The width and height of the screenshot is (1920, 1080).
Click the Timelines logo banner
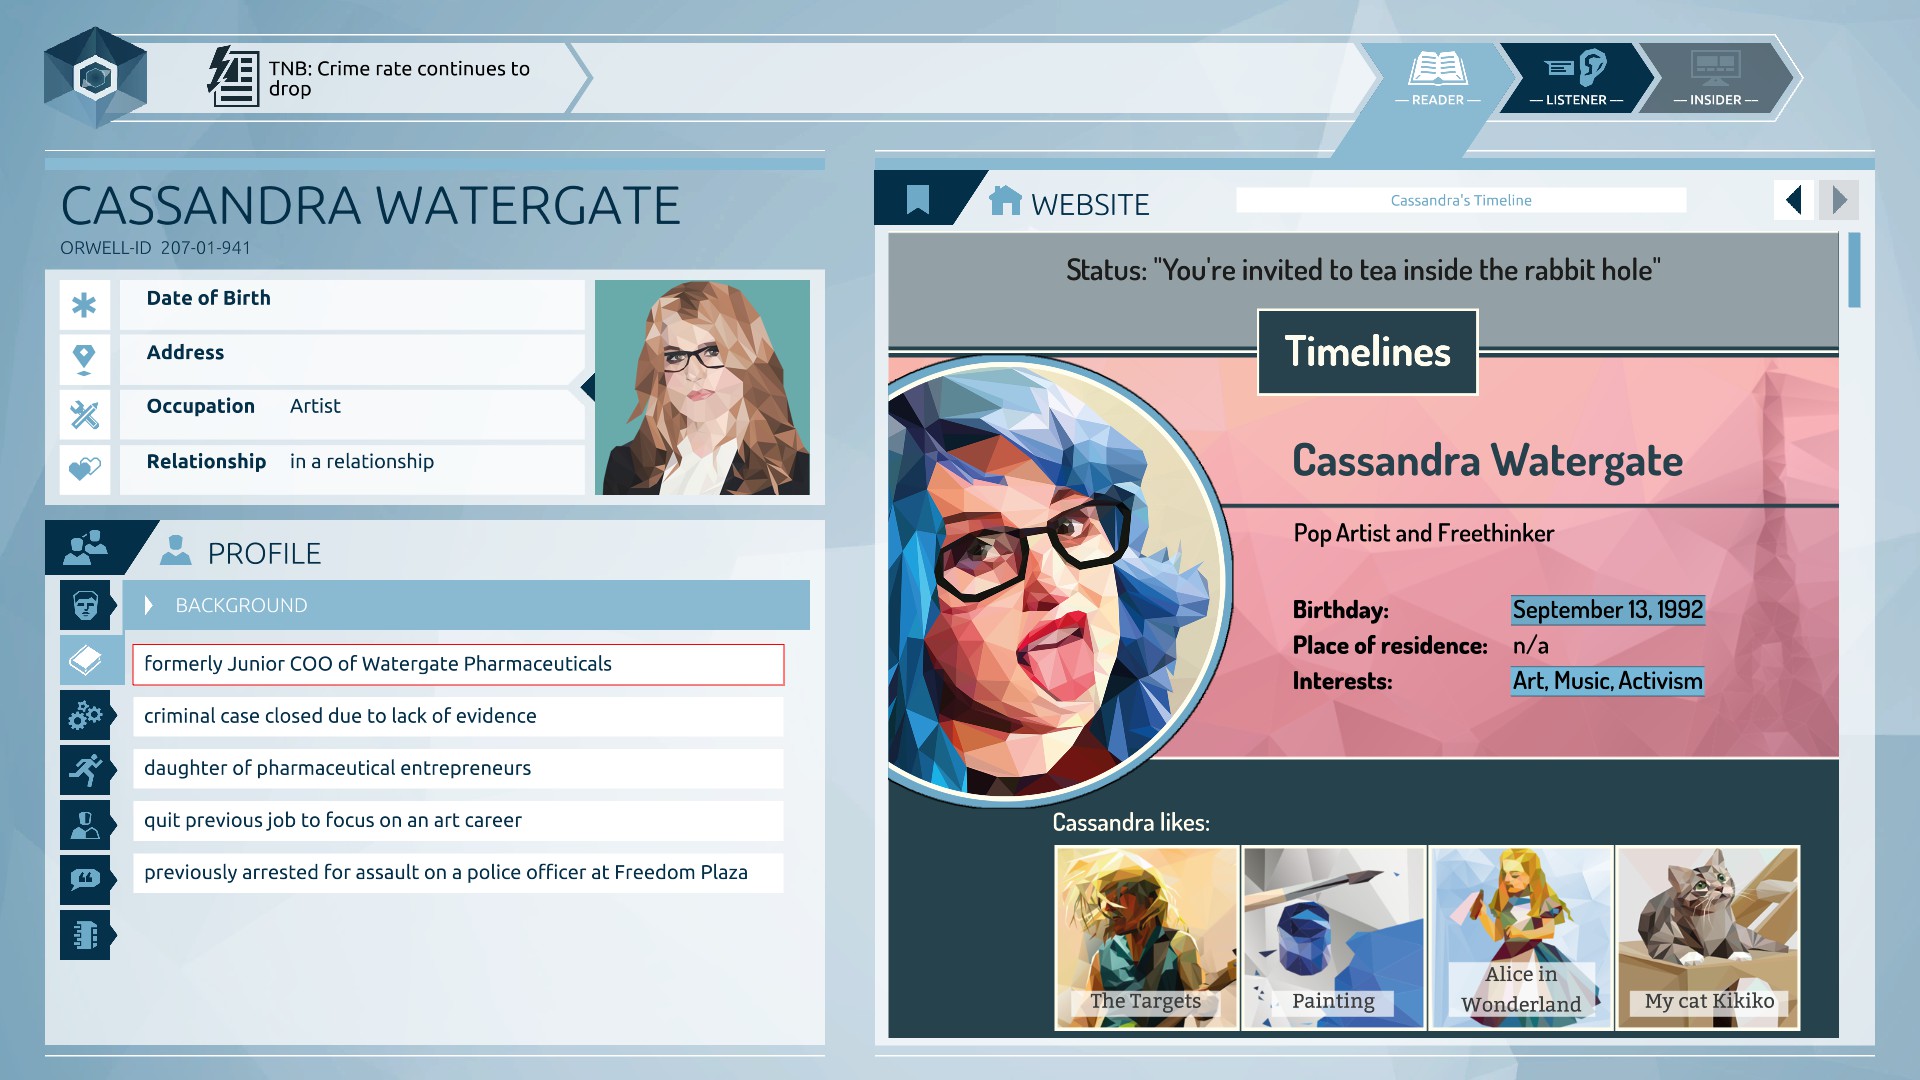click(1367, 352)
